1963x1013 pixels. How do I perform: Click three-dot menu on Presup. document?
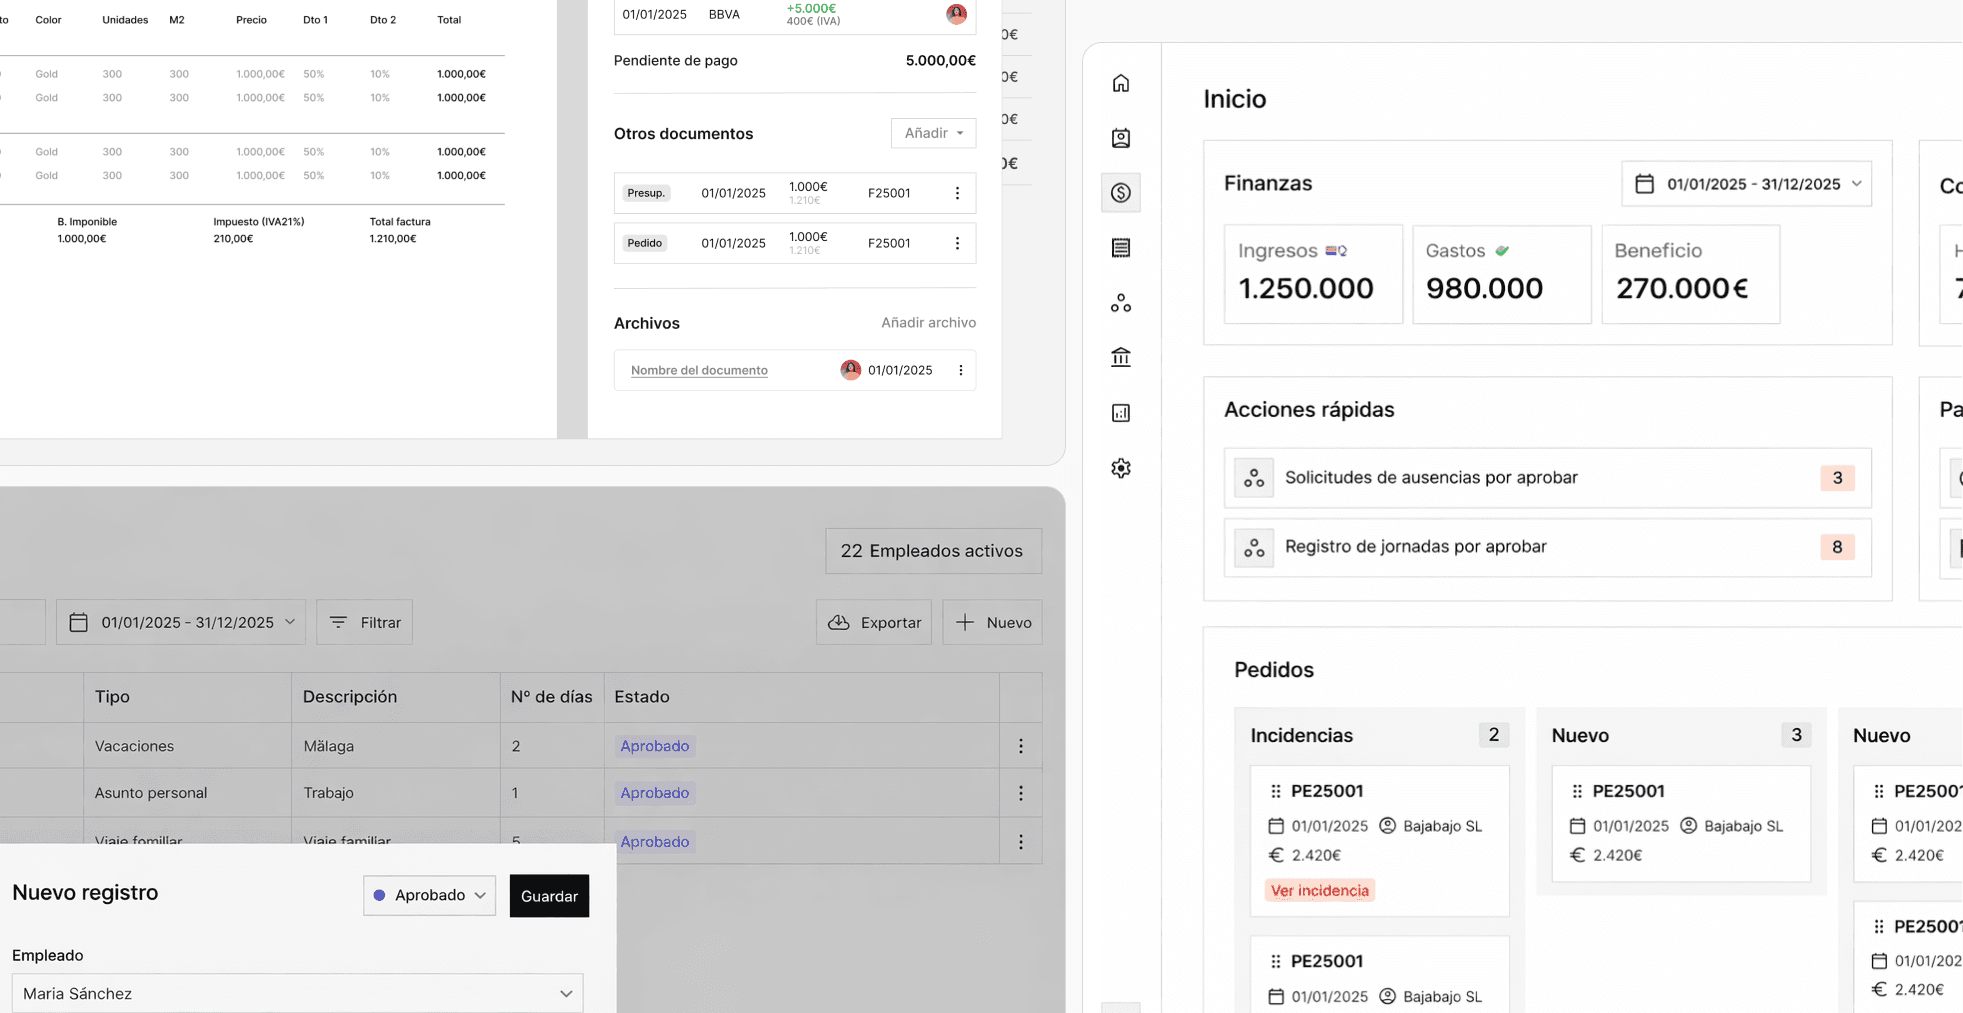957,193
